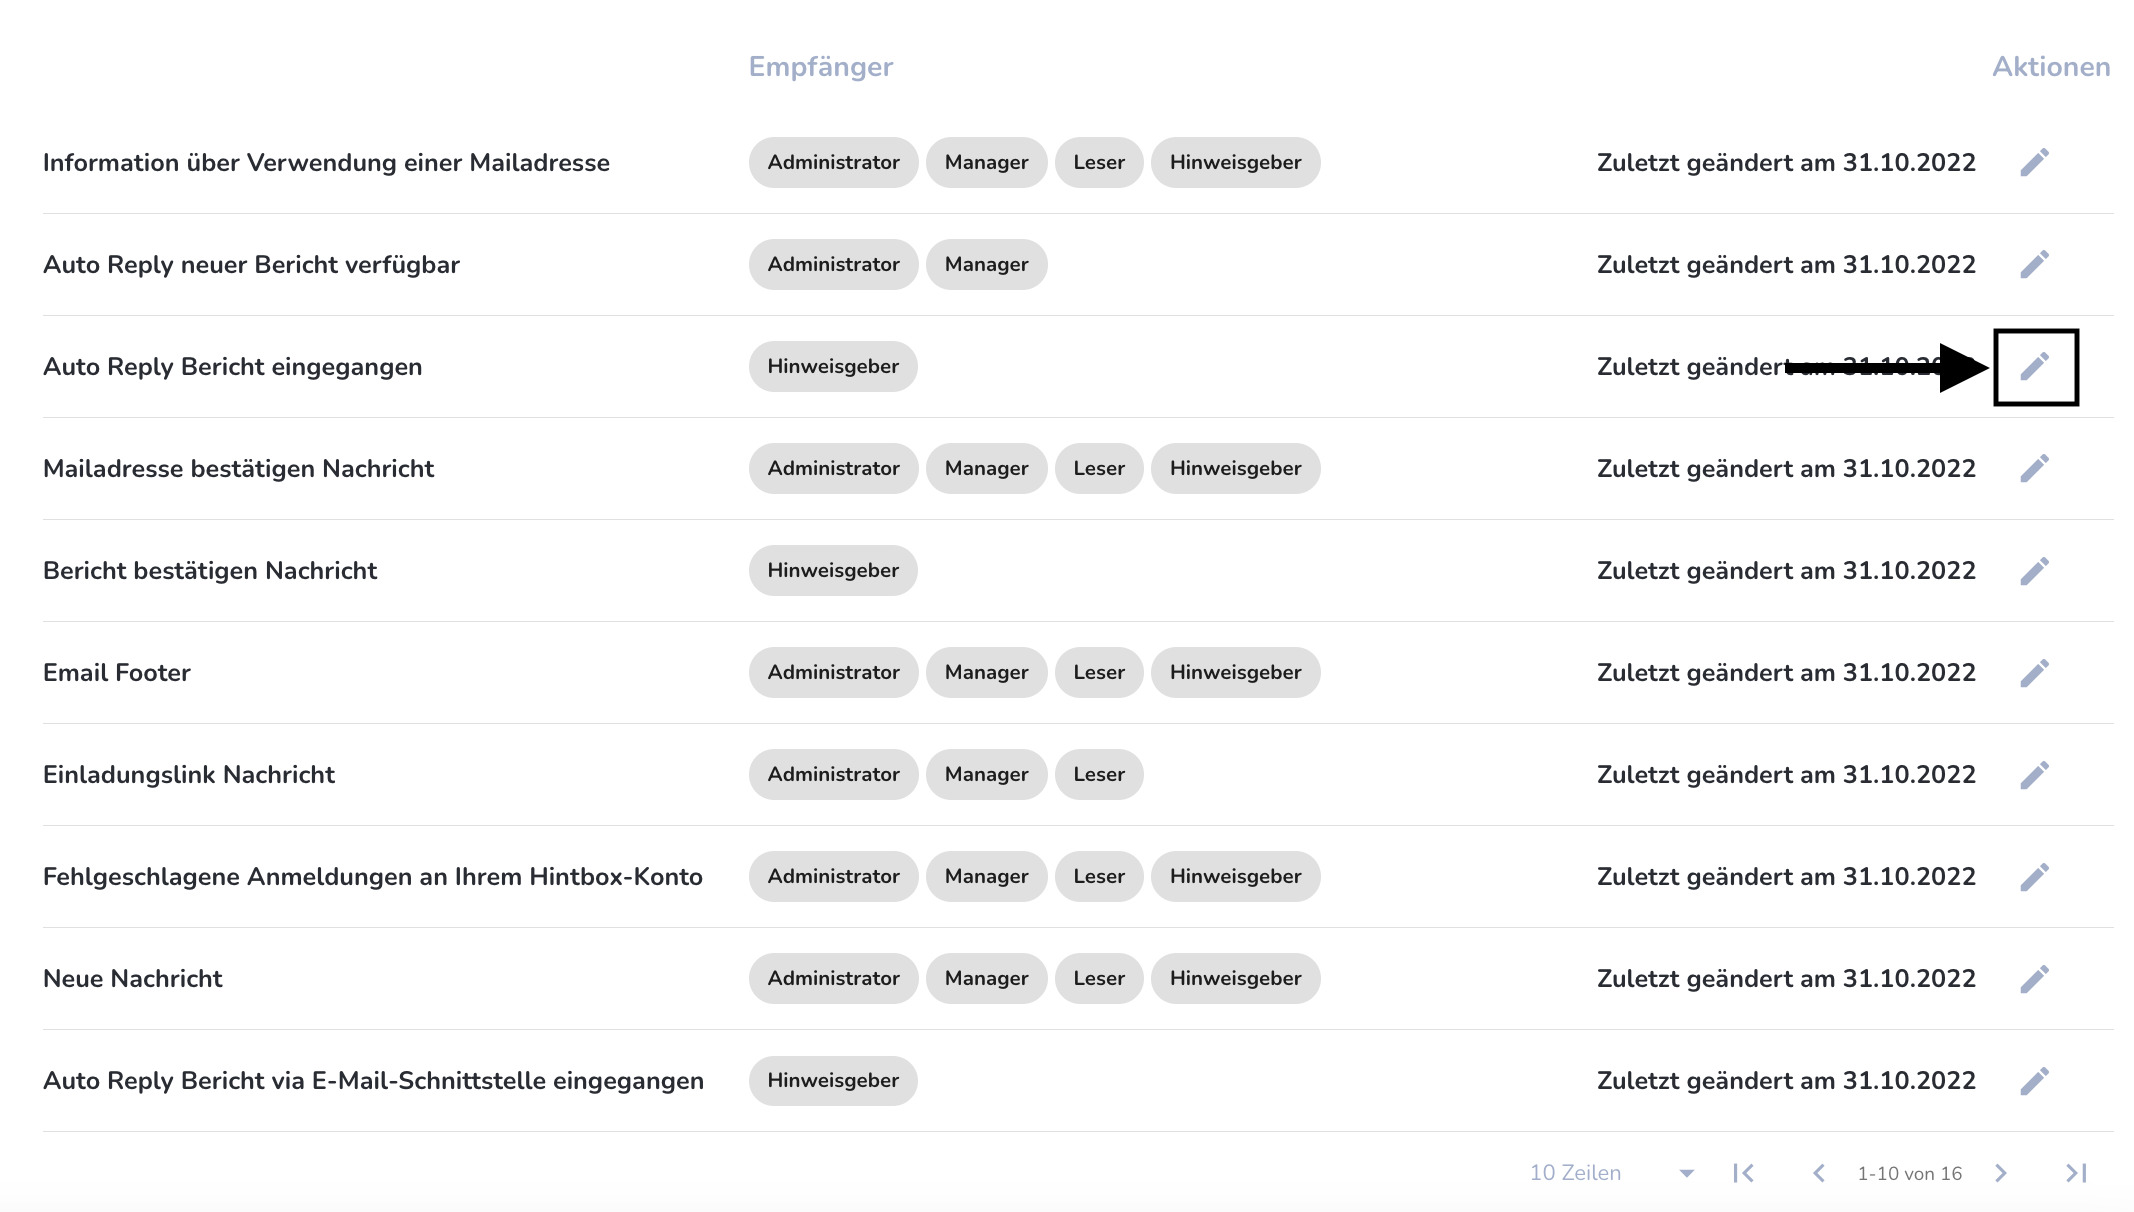
Task: Open editor for Auto Reply Bericht eingegangen
Action: point(2034,366)
